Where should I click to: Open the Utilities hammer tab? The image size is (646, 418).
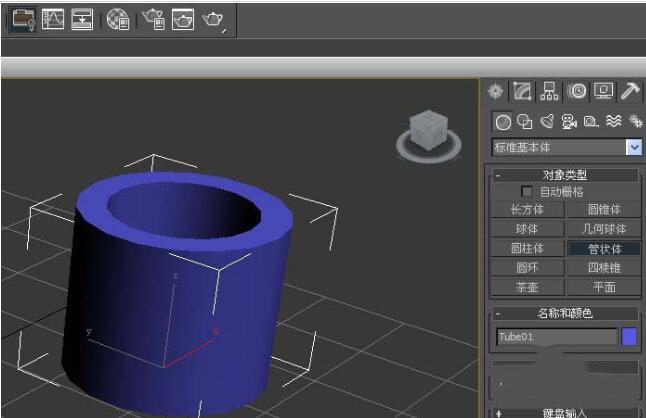tap(630, 91)
